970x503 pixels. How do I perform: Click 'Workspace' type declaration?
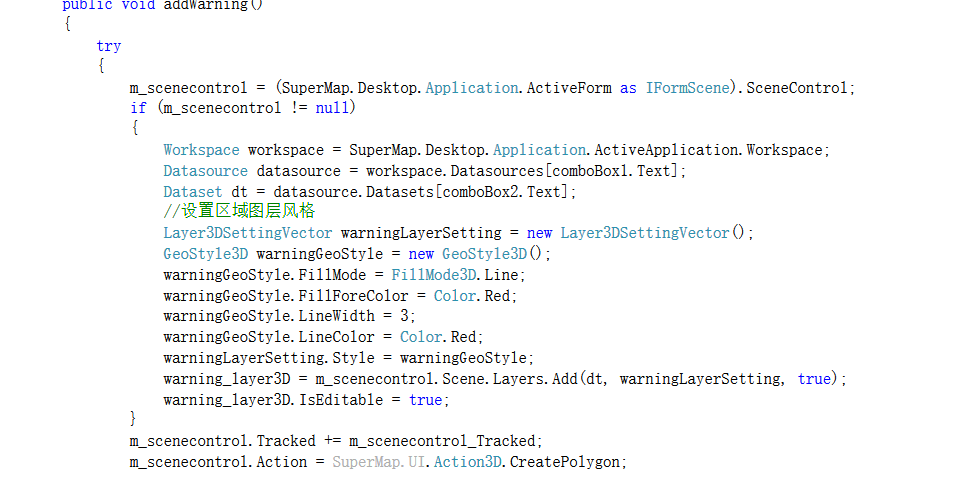point(201,150)
